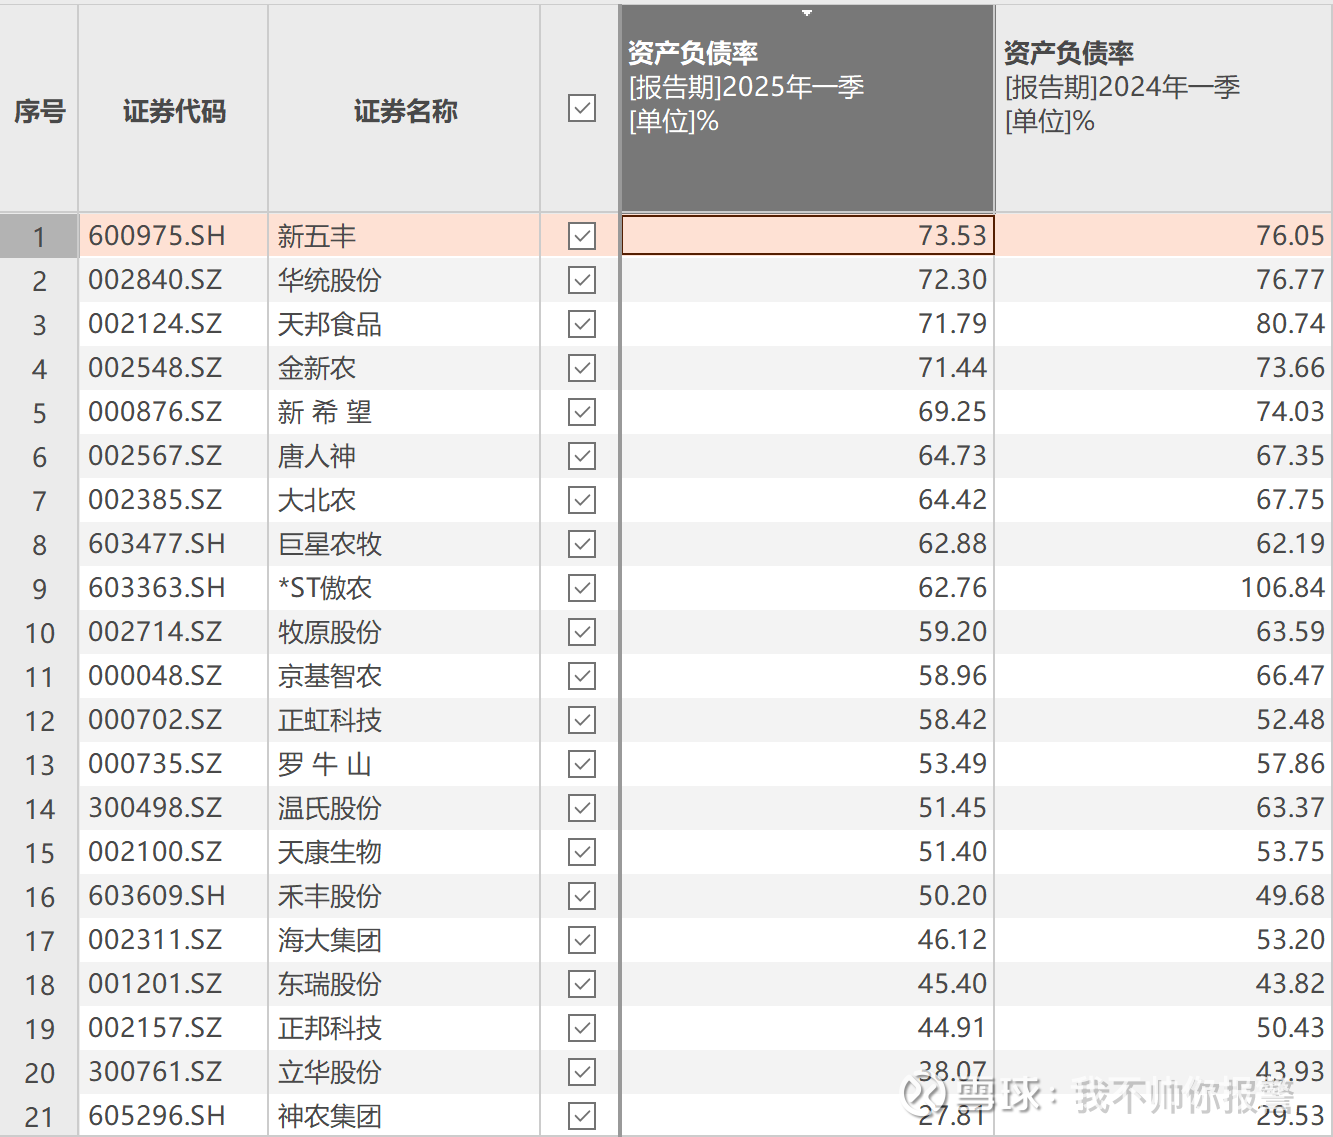Click security code 002840.SZ
Screen dimensions: 1333x1137
click(x=155, y=280)
